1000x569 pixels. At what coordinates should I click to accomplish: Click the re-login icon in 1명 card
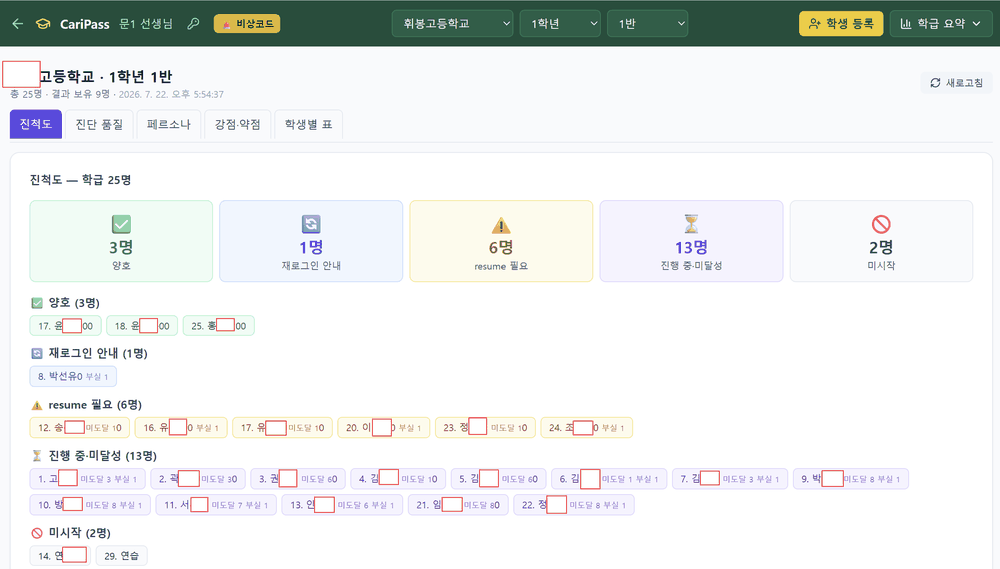click(311, 224)
